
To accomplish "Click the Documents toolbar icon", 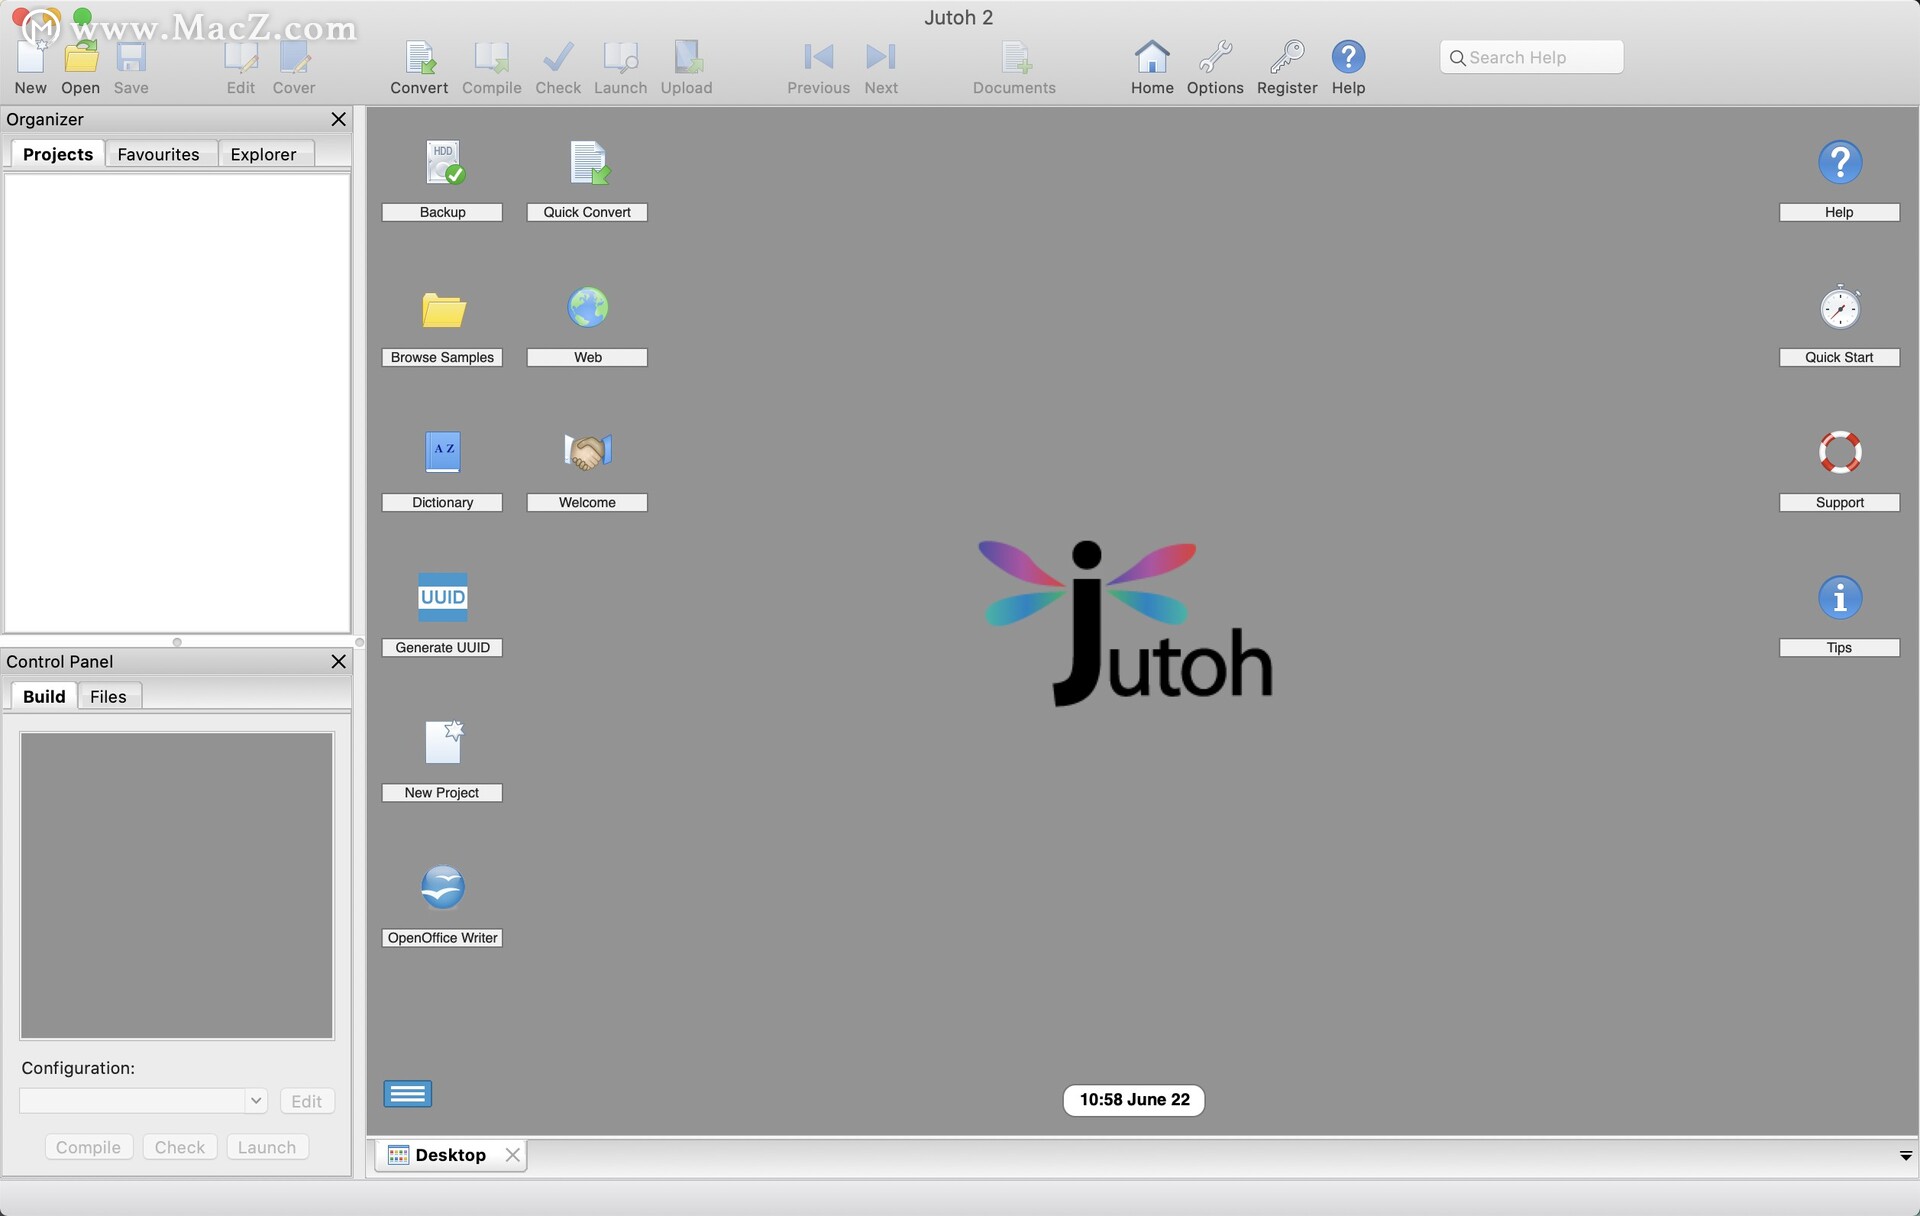I will (1014, 58).
